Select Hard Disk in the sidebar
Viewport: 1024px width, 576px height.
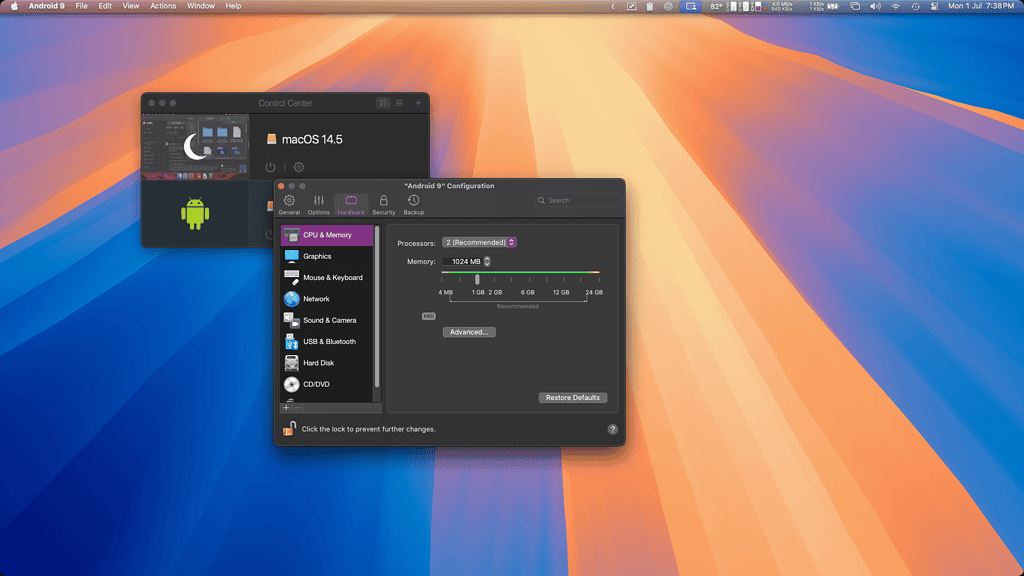pos(318,363)
